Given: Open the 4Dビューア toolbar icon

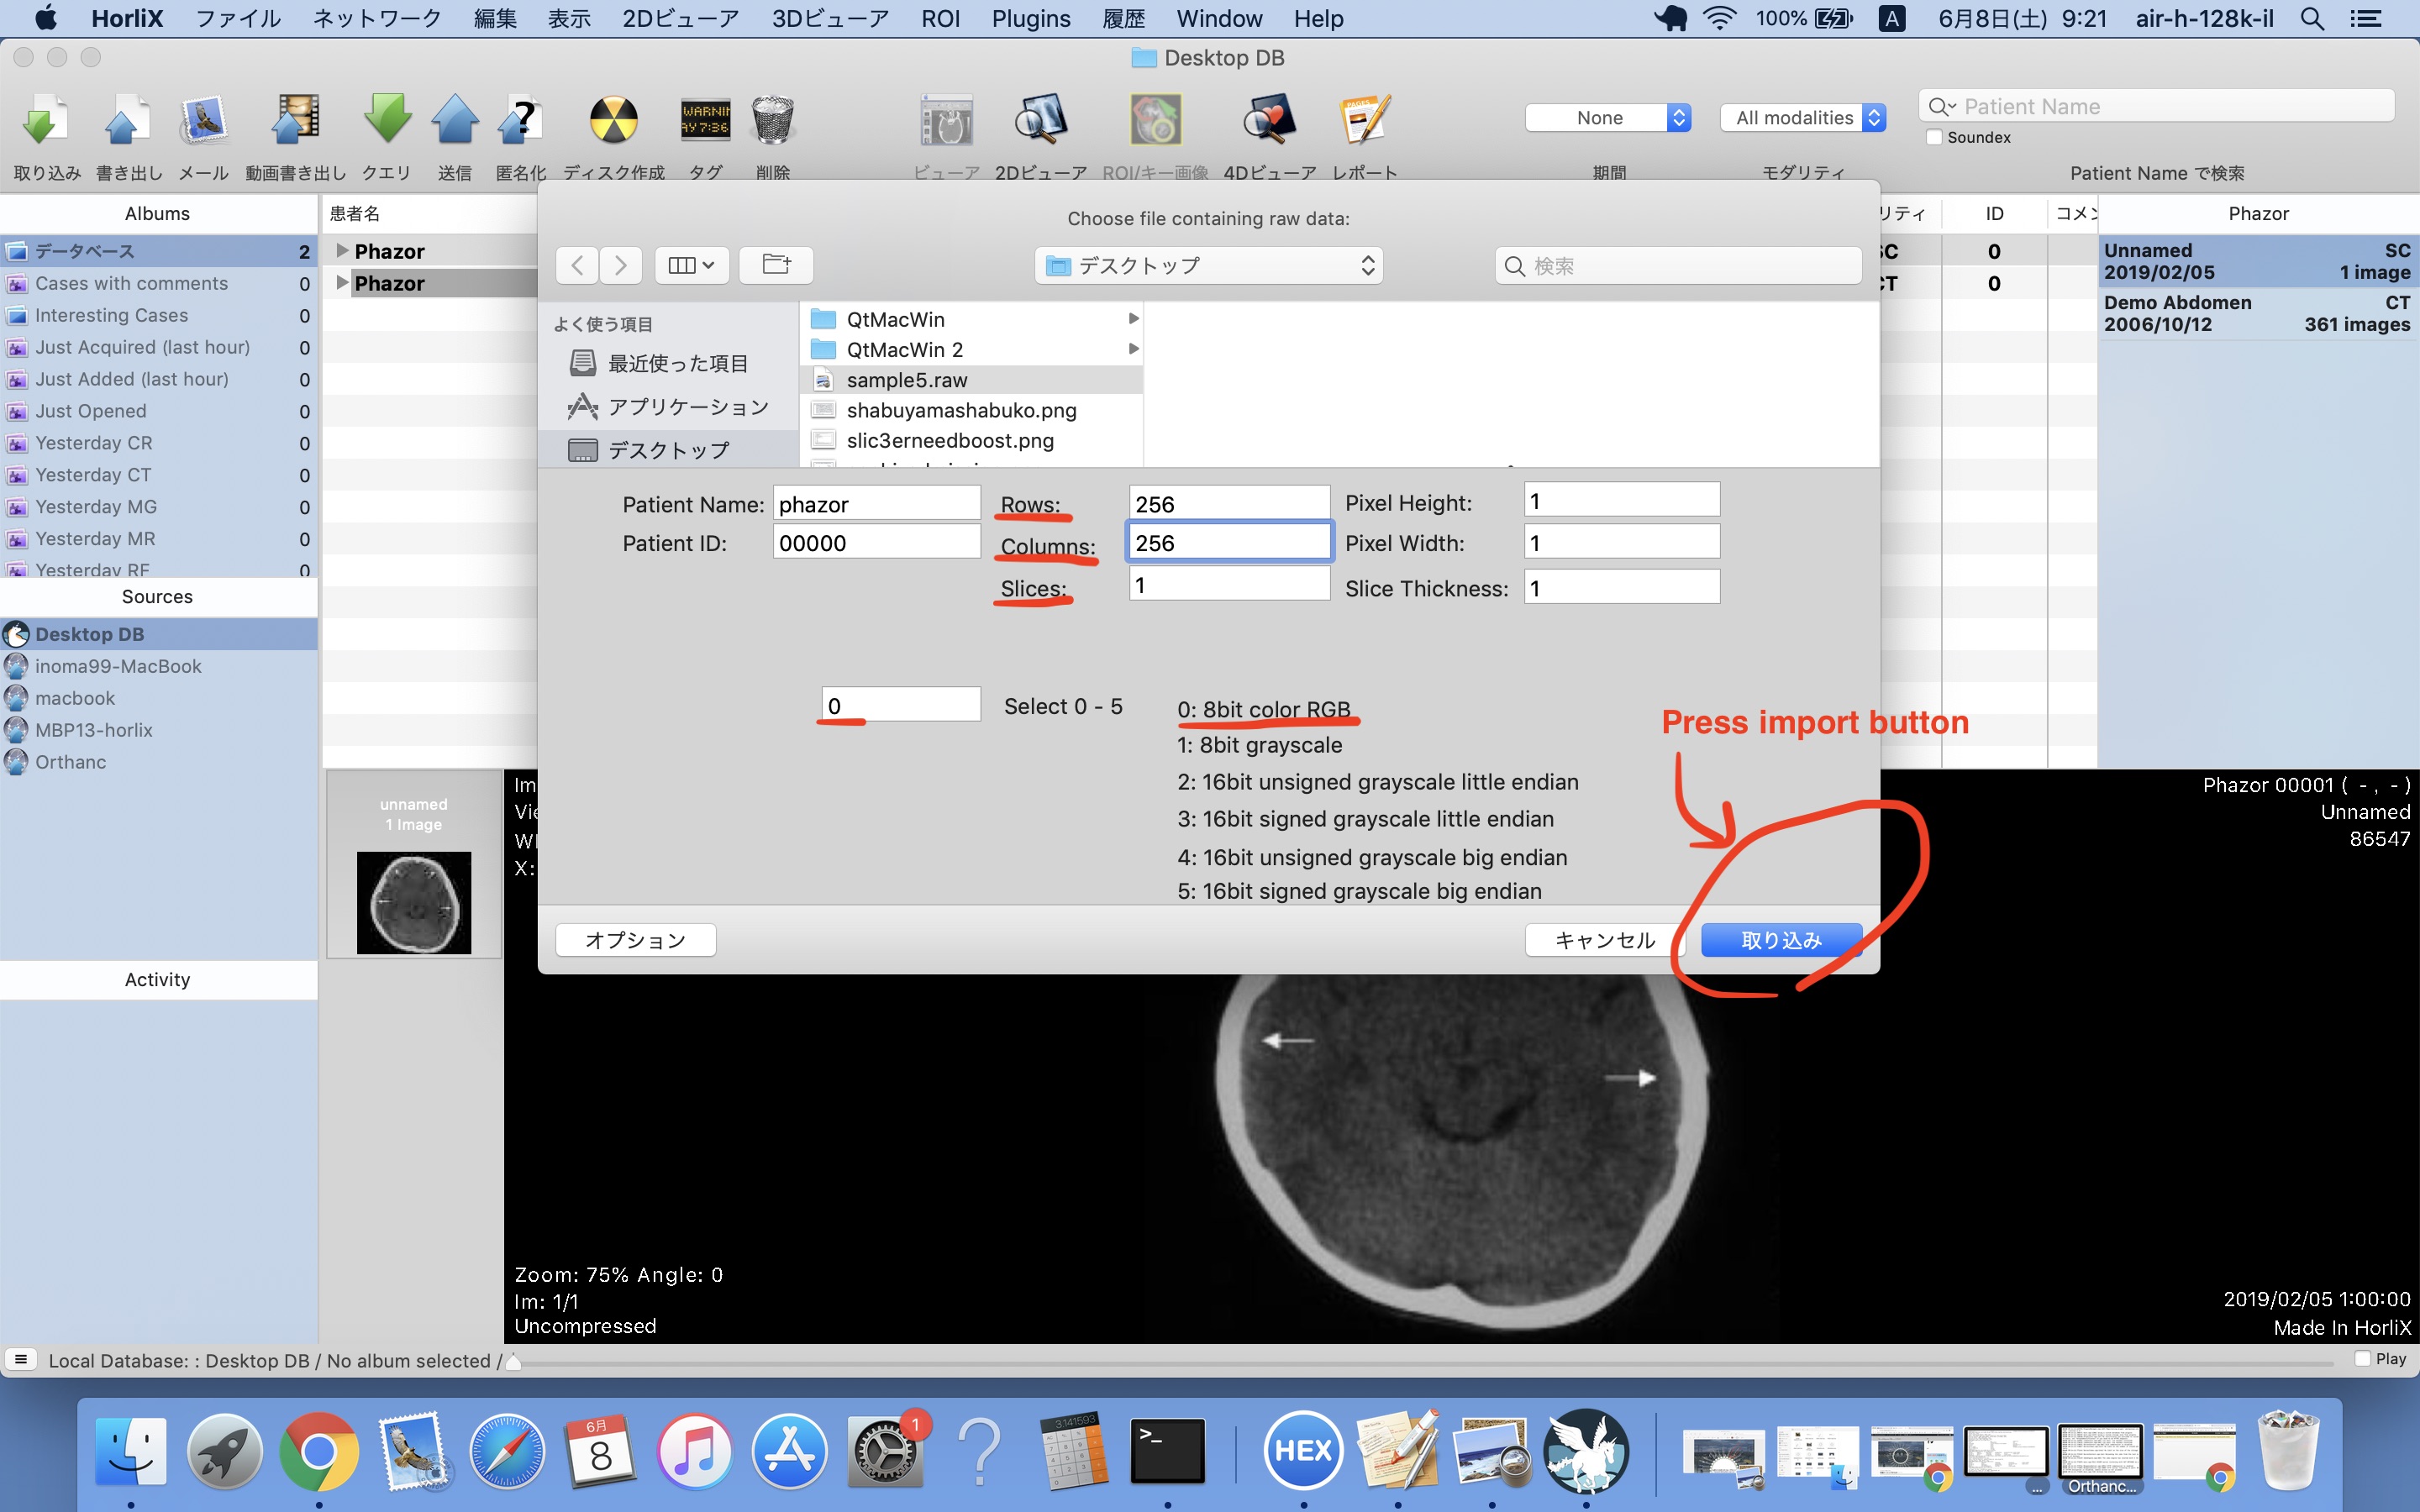Looking at the screenshot, I should click(1269, 121).
